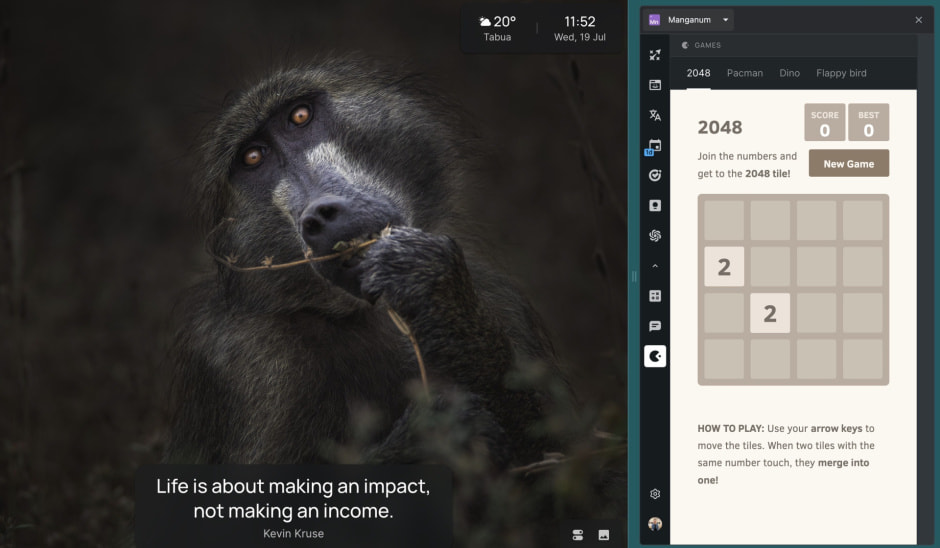The height and width of the screenshot is (548, 940).
Task: Select the Pacman-shaped games sidebar icon
Action: pos(655,356)
